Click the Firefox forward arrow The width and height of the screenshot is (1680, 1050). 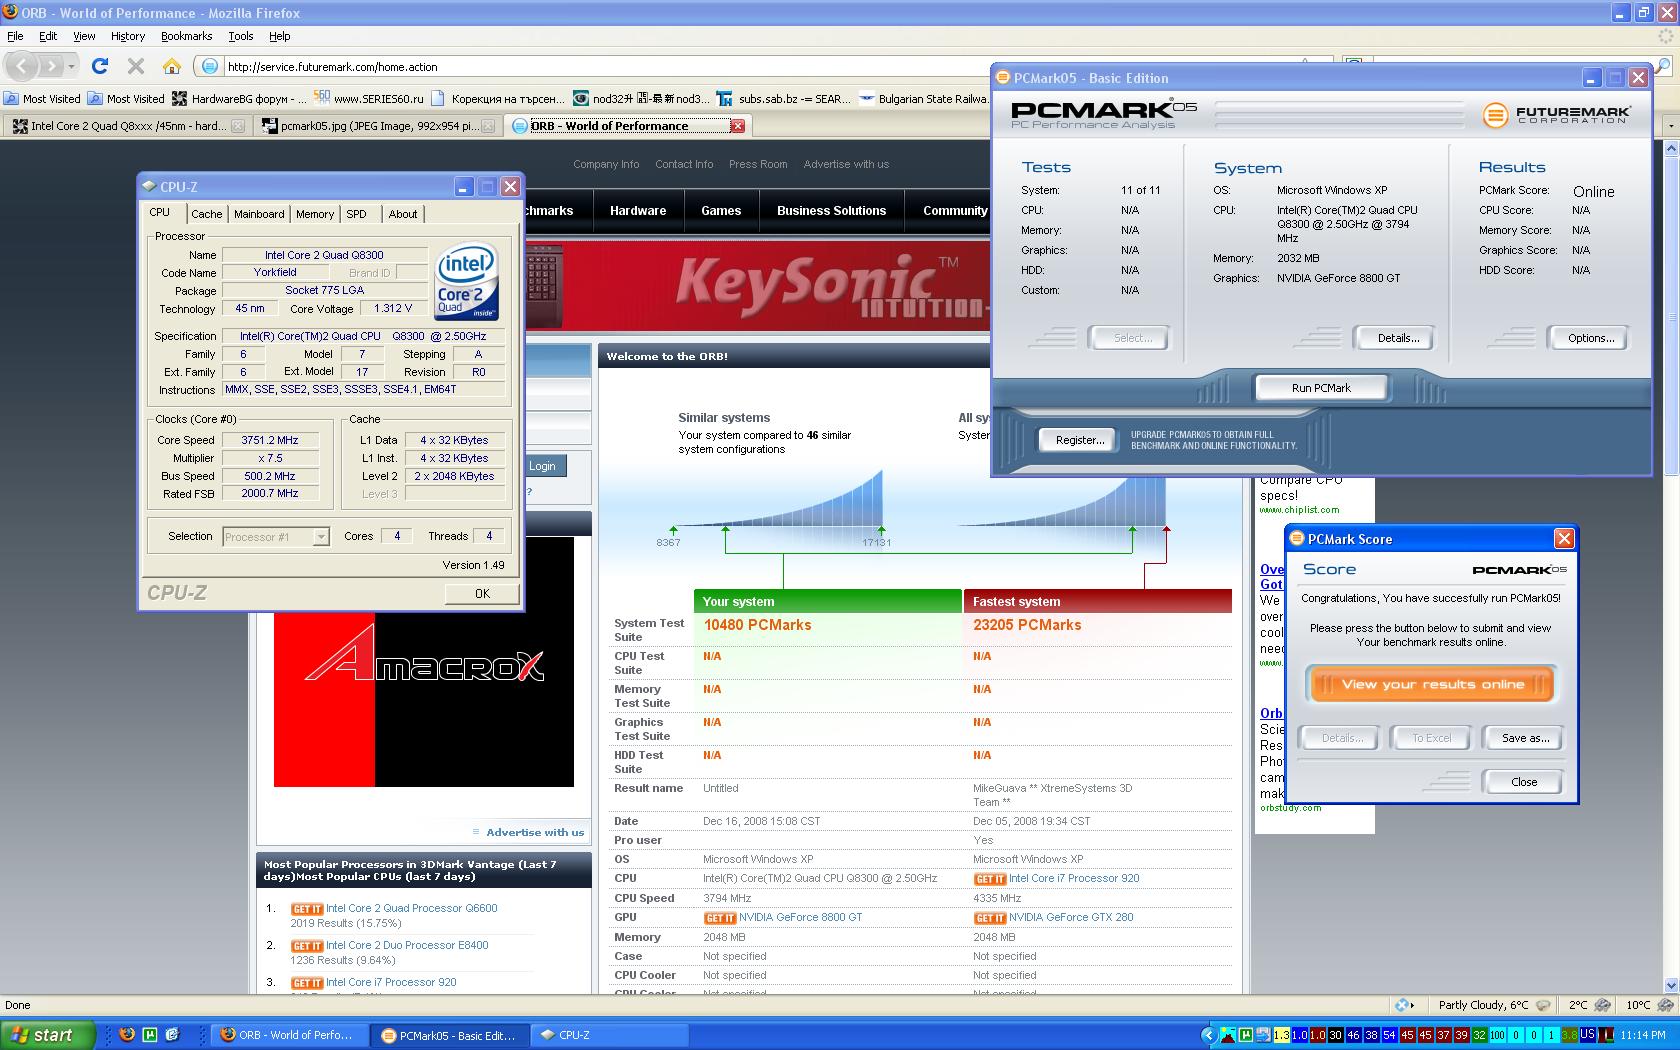coord(52,66)
